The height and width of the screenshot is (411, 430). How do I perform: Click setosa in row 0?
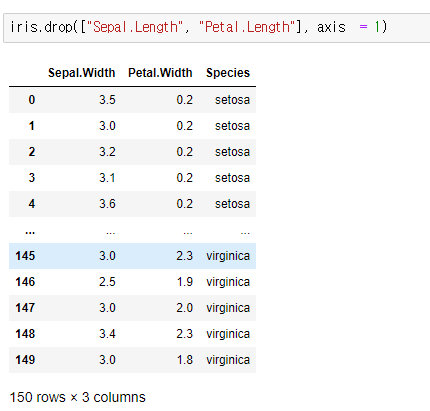coord(232,100)
